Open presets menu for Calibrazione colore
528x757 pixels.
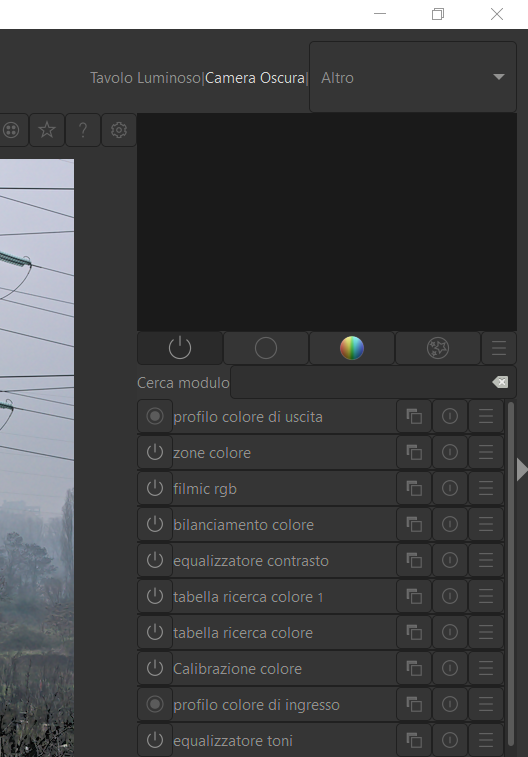(x=486, y=668)
